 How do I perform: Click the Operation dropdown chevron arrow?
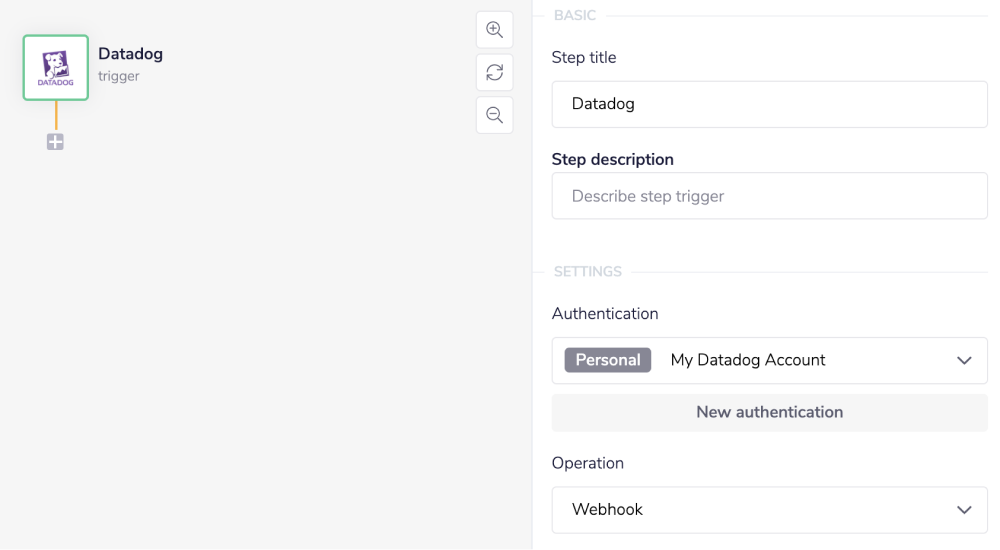(964, 510)
